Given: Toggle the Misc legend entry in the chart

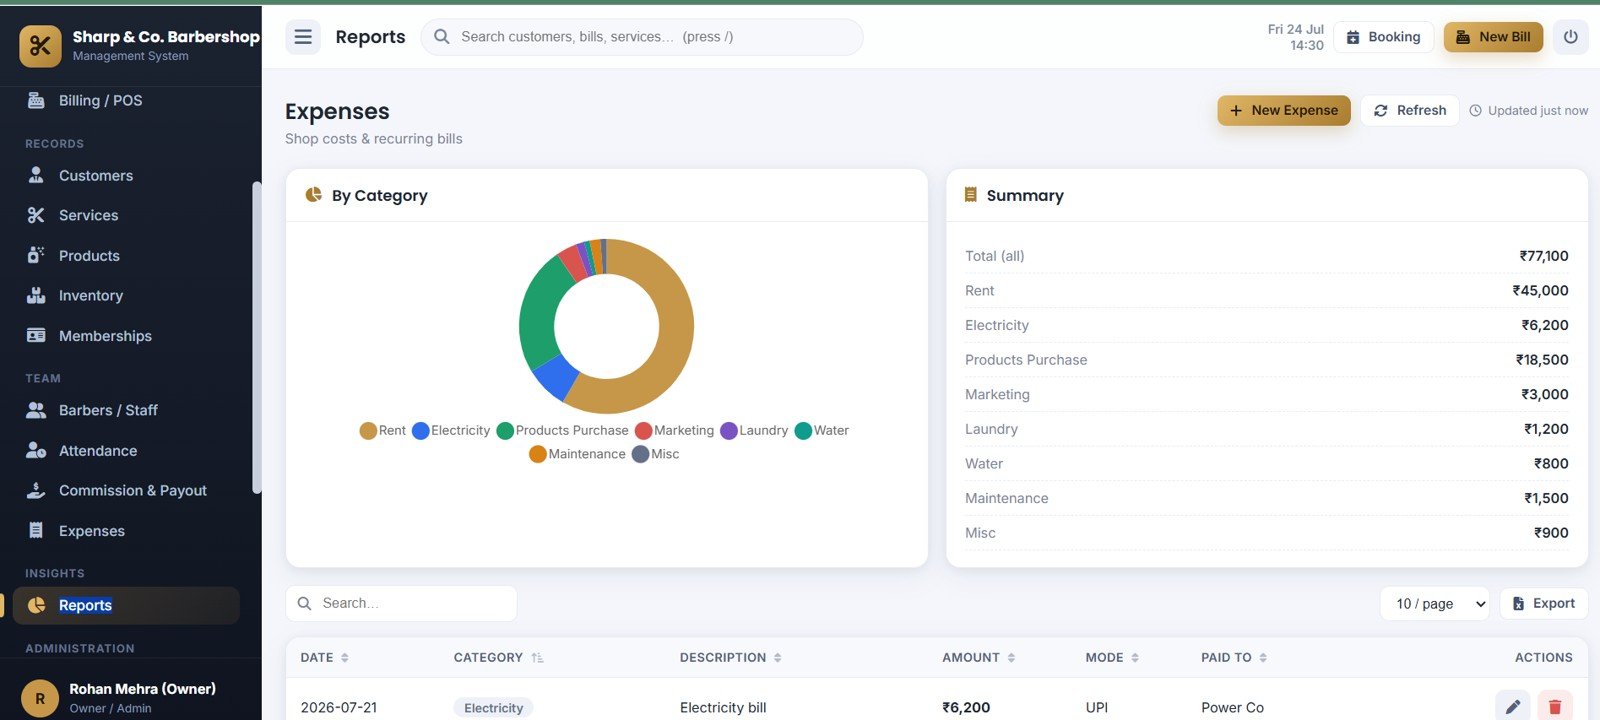Looking at the screenshot, I should point(656,454).
